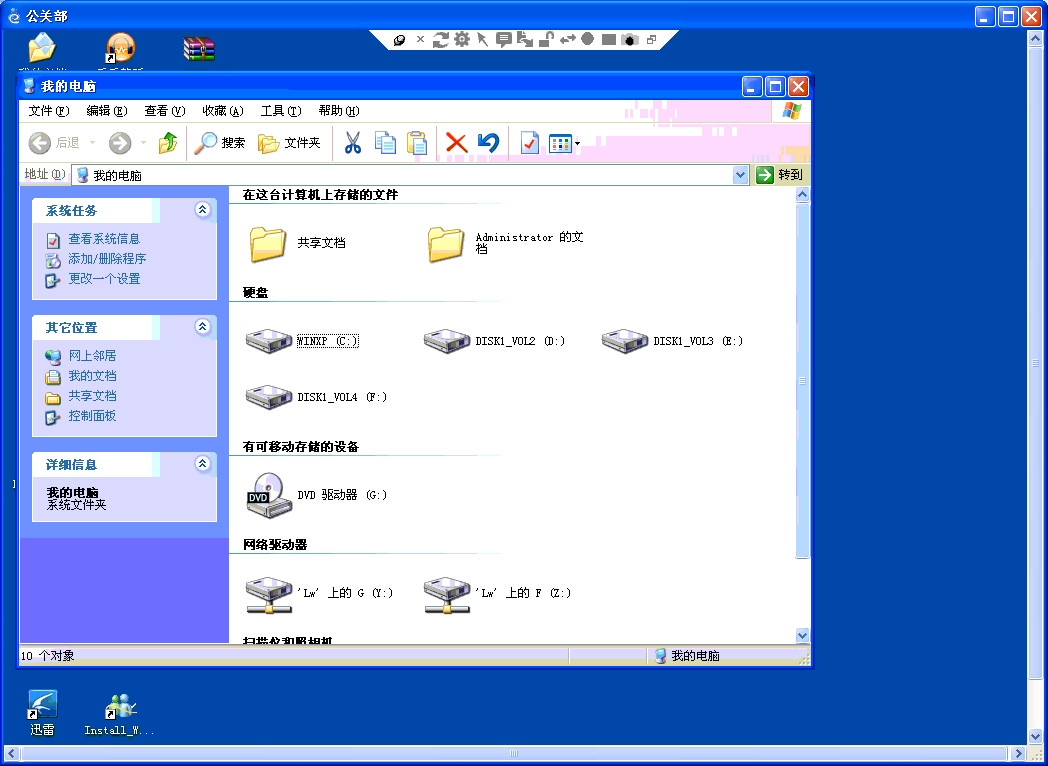Click the Search toolbar button
The image size is (1048, 766).
(x=220, y=142)
